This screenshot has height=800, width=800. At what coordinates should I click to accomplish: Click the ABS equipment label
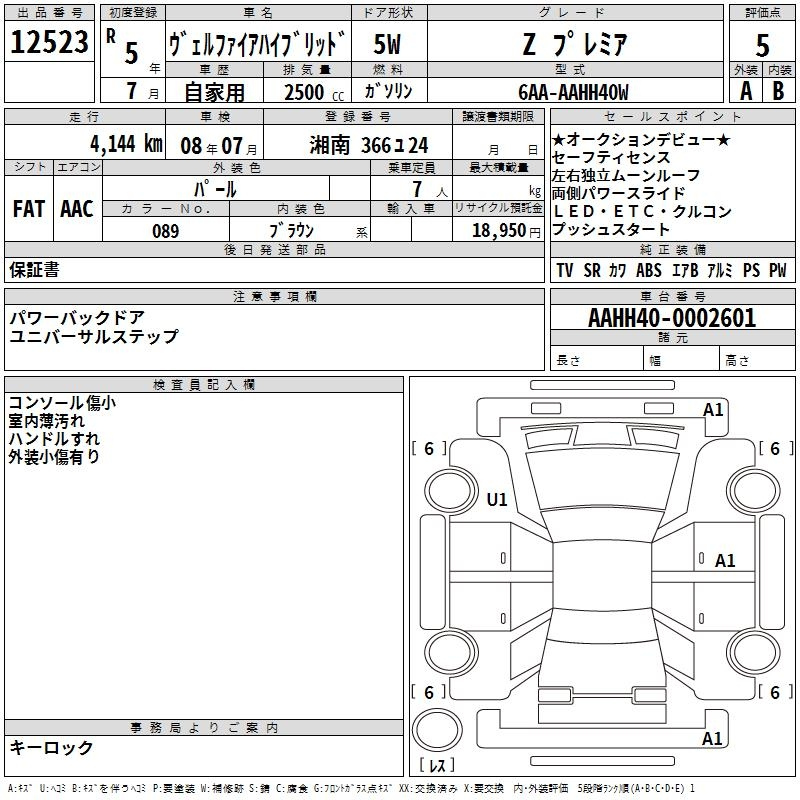coord(649,270)
